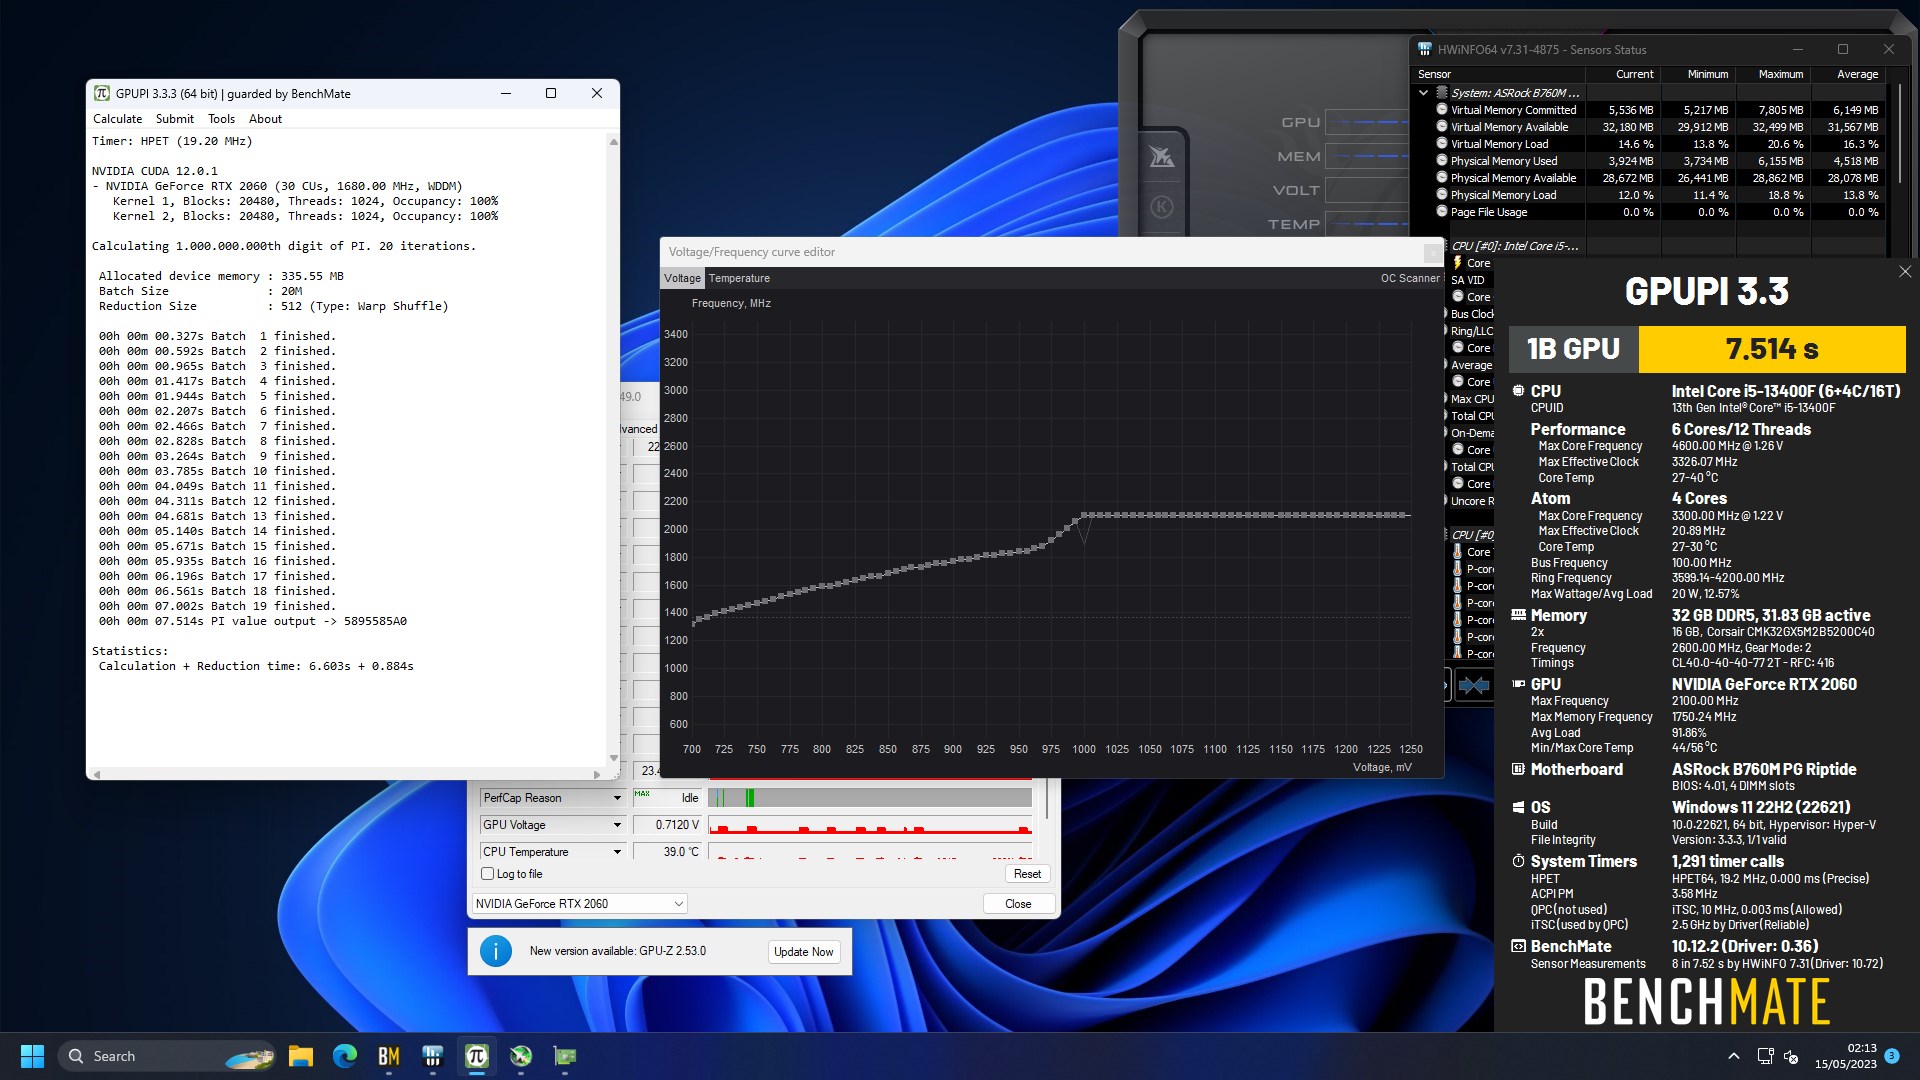This screenshot has width=1920, height=1080.
Task: Select CPU [#0]: Intel Core i5 sensor row
Action: 1514,246
